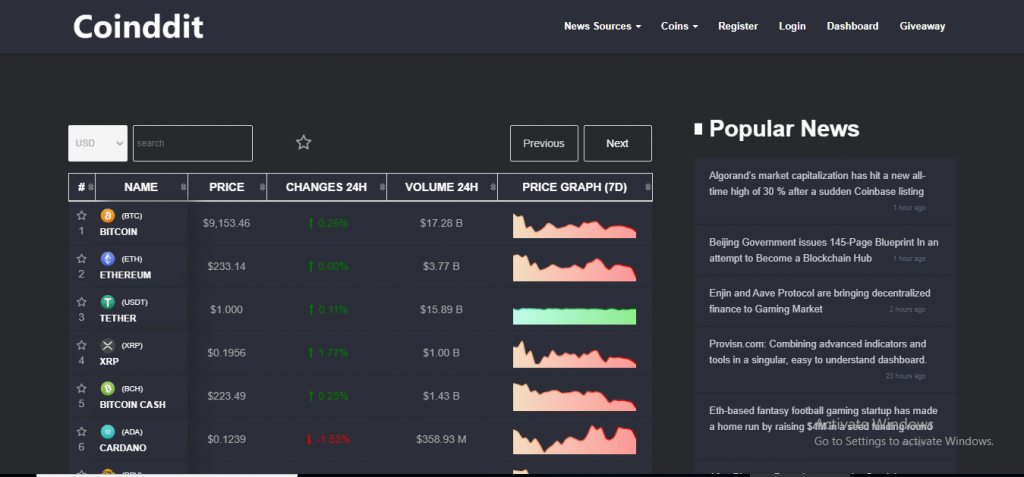Open Algorand market capitalization news article
The width and height of the screenshot is (1024, 477).
pos(817,184)
